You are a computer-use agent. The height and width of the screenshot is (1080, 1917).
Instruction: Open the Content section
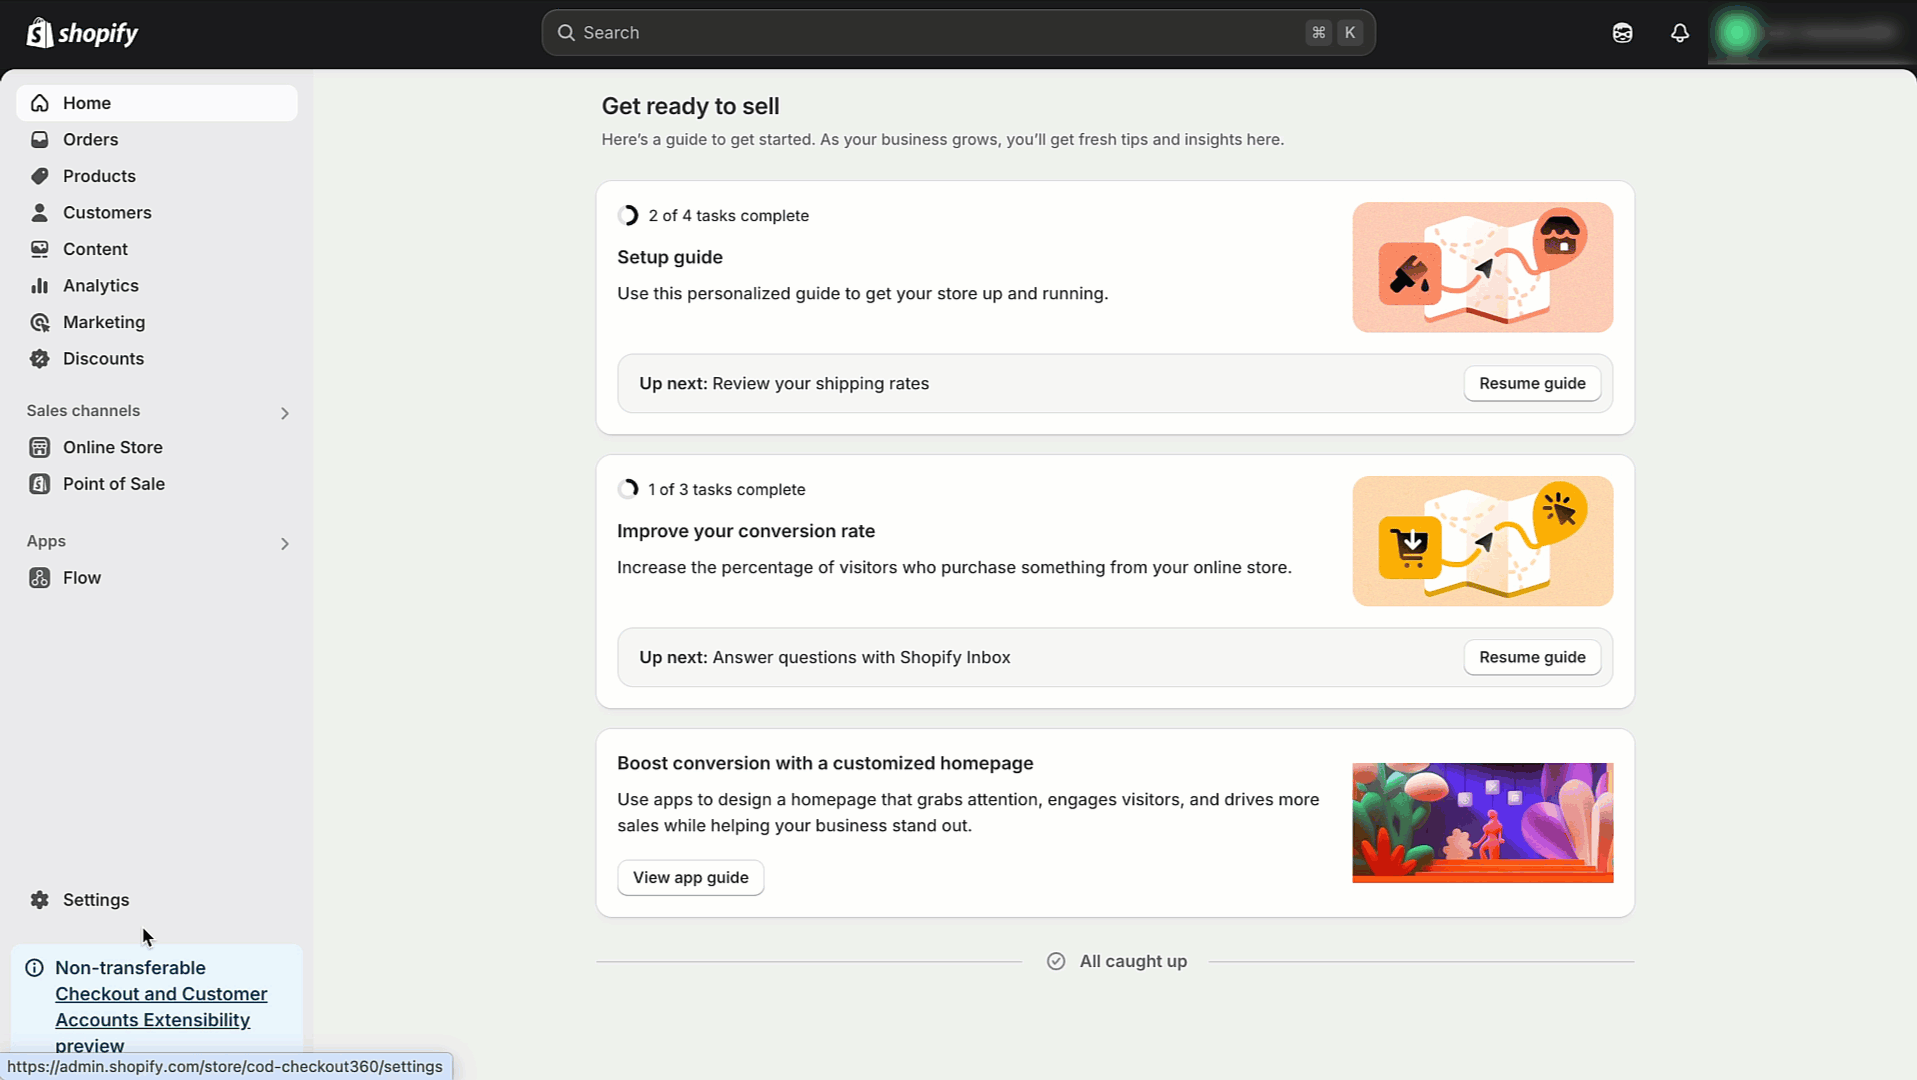coord(96,248)
